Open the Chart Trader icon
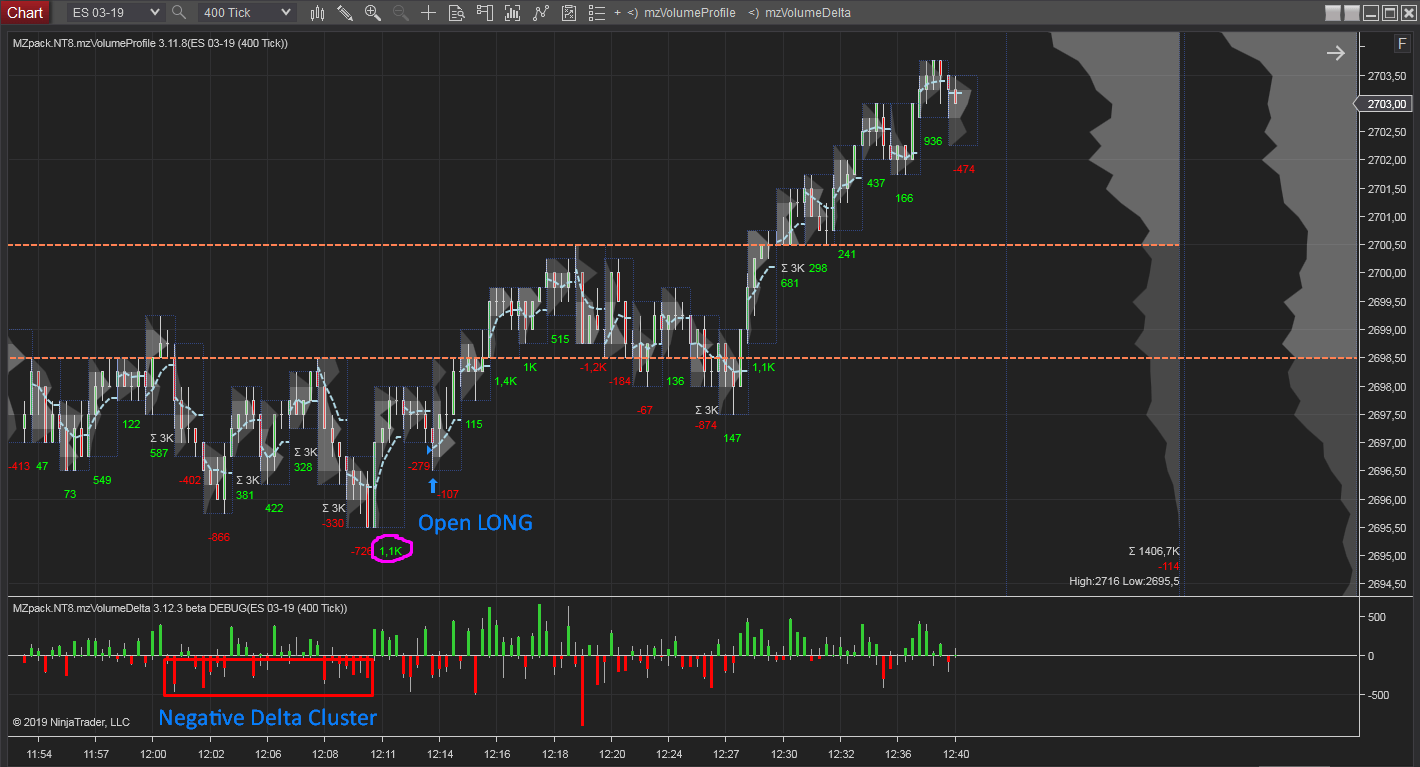The width and height of the screenshot is (1420, 767). (485, 13)
